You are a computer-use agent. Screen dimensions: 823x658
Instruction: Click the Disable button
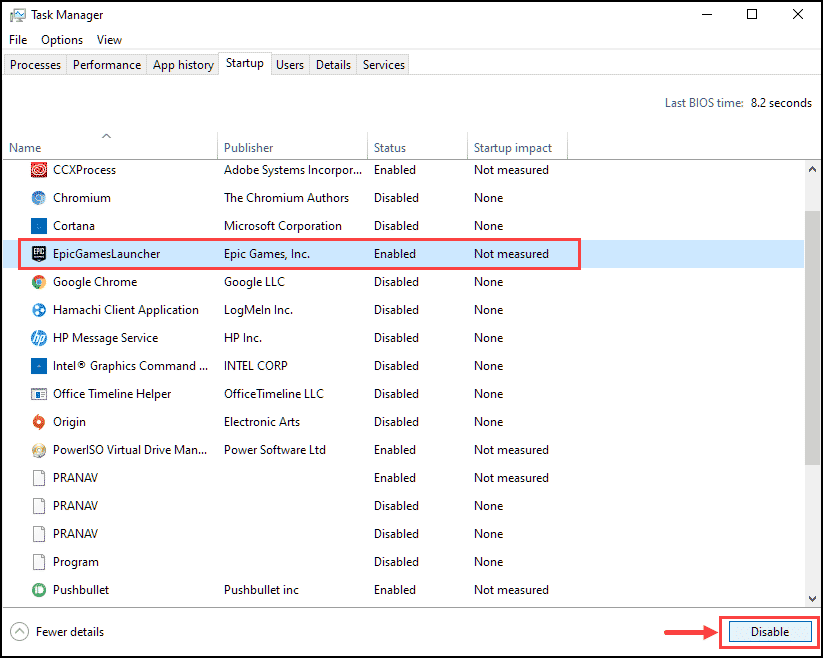tap(770, 632)
